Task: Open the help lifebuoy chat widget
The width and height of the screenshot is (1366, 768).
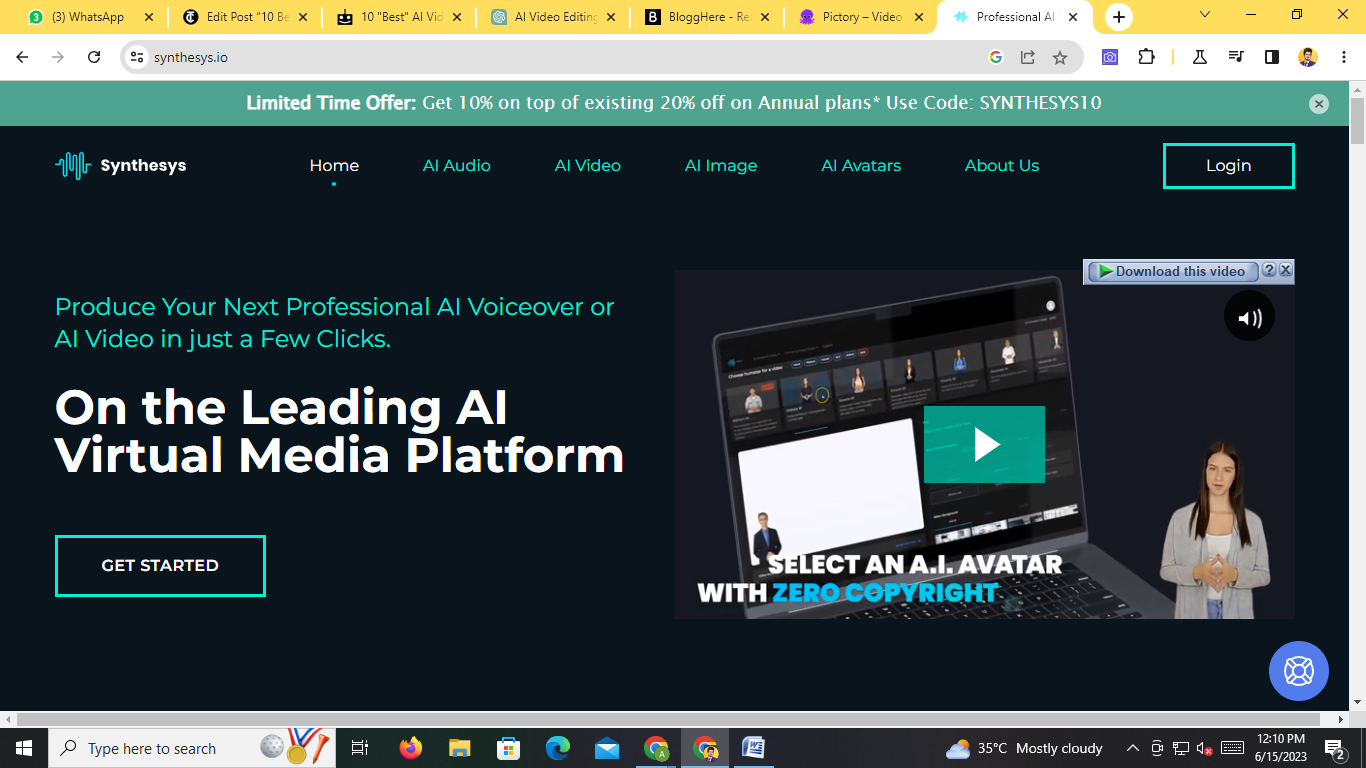Action: pos(1299,671)
